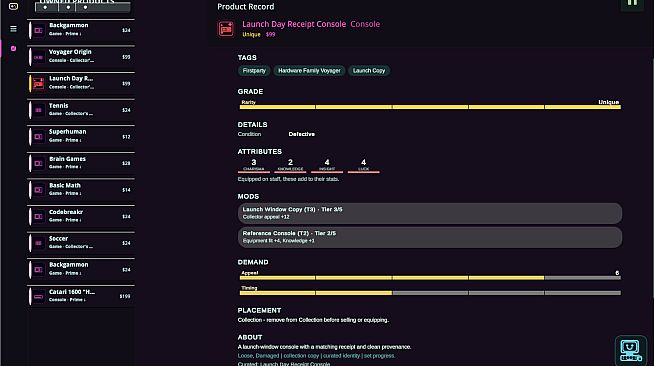Click the smiling computer assistant icon
The width and height of the screenshot is (654, 366).
coord(630,351)
